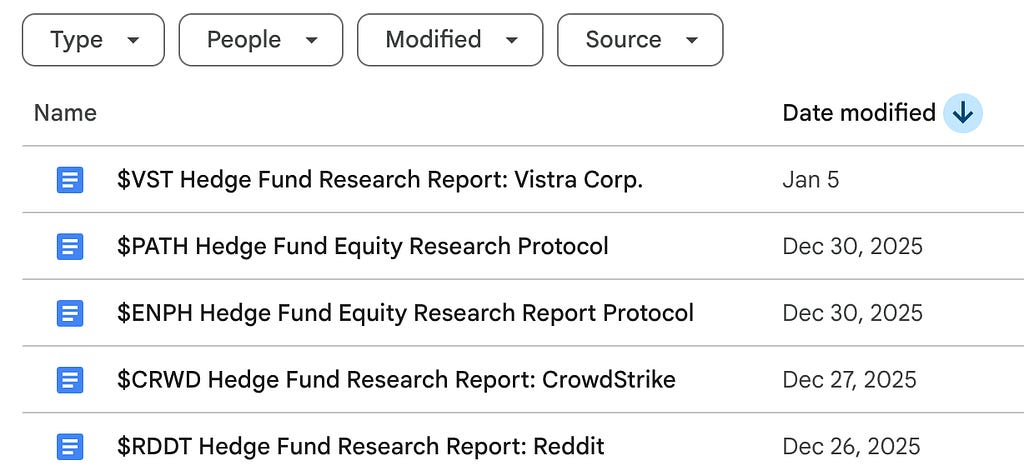Expand the People filter dropdown

pyautogui.click(x=261, y=40)
